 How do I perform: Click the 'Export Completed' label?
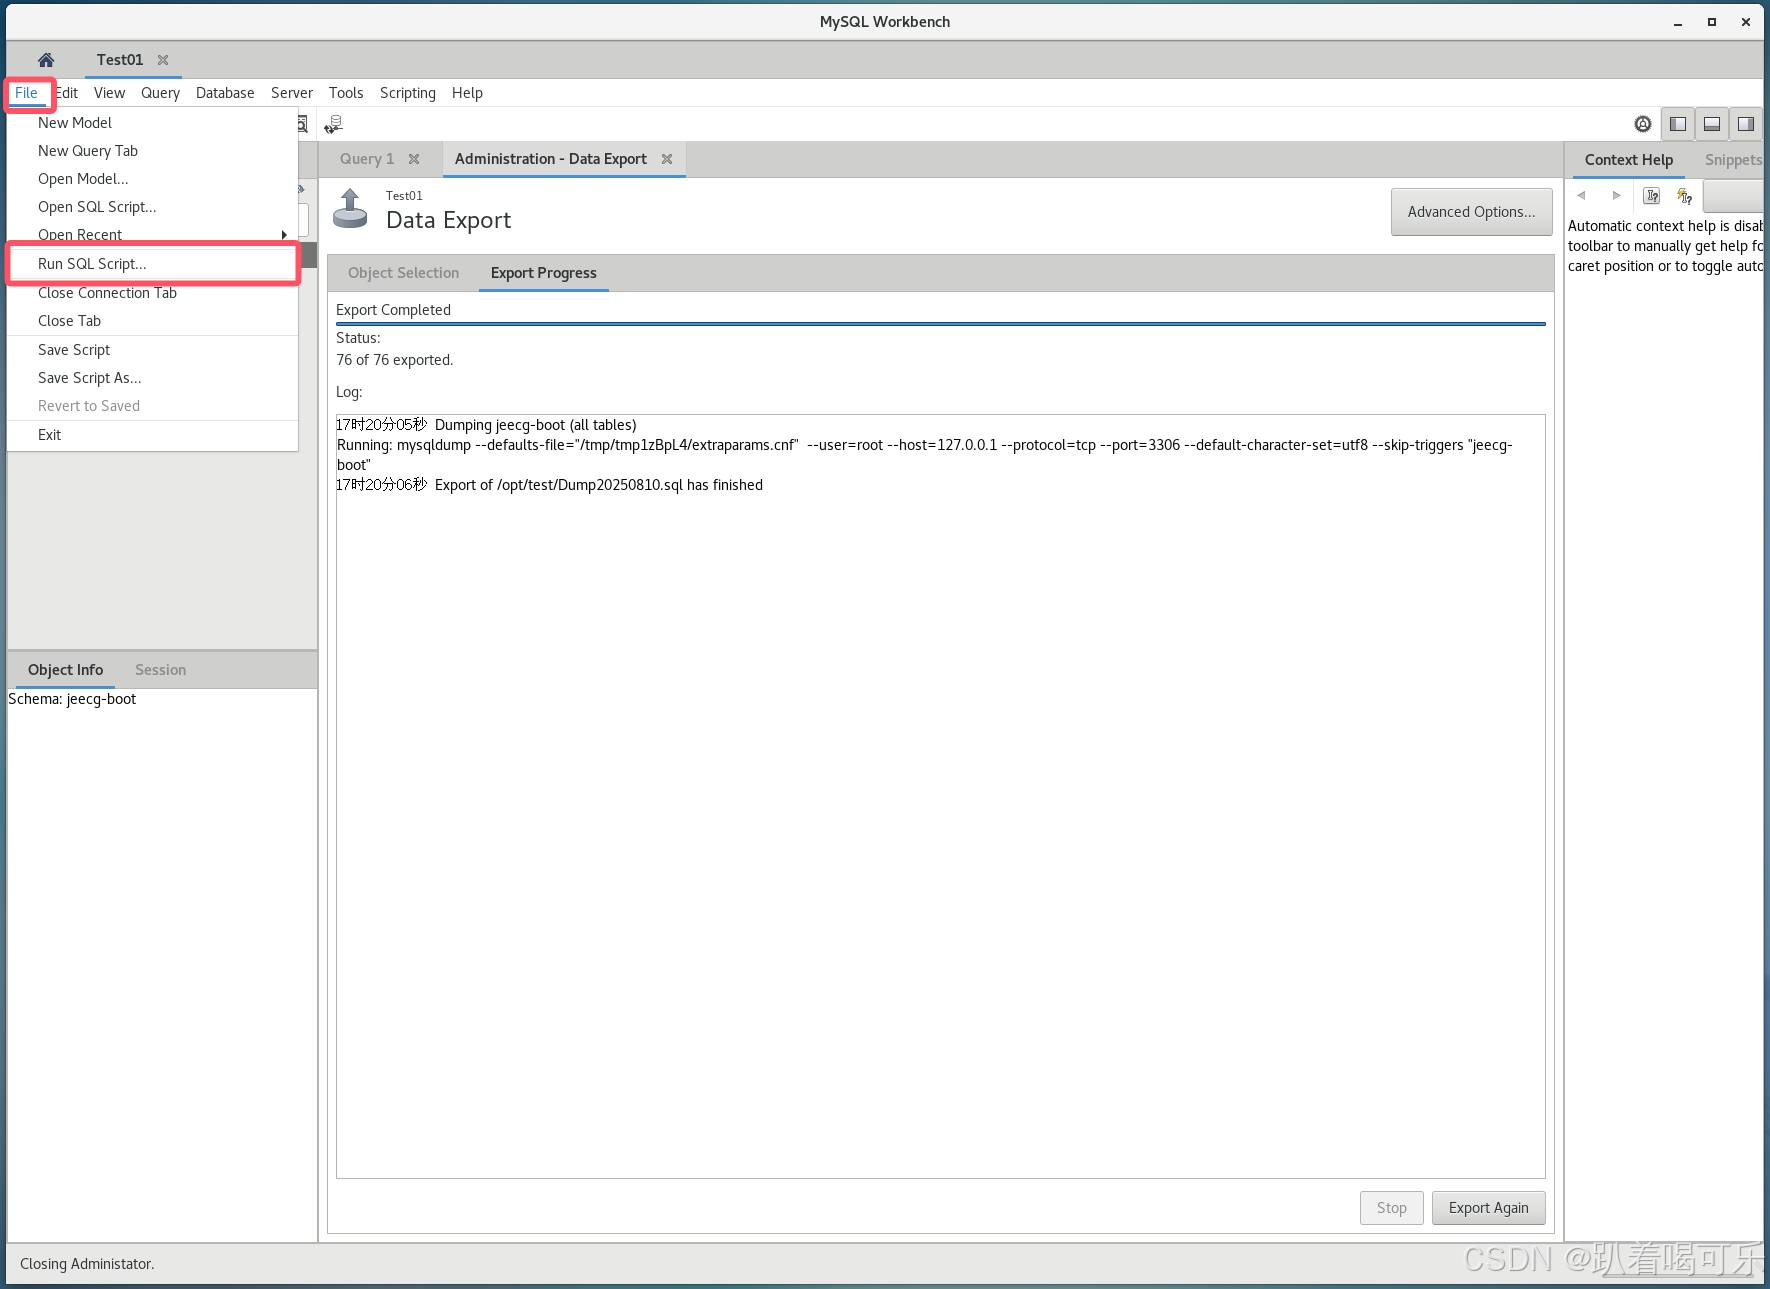tap(393, 310)
